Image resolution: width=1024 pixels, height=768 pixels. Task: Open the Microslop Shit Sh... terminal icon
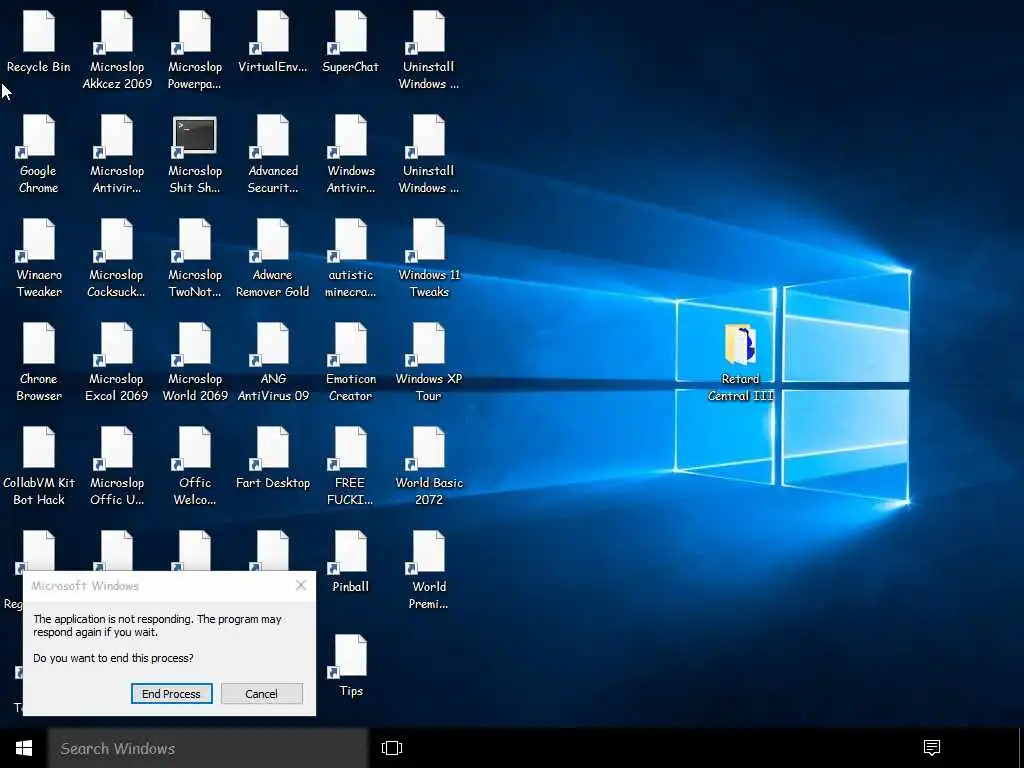[195, 154]
